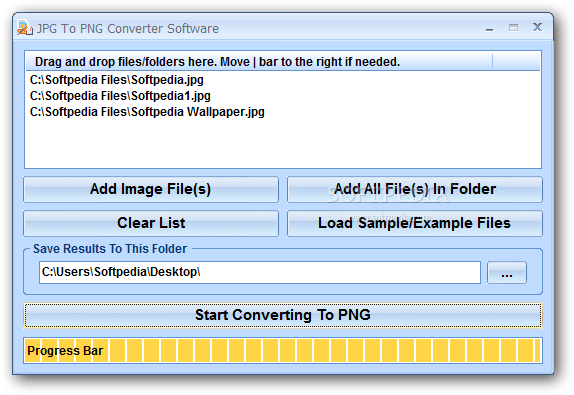Viewport: 574px width, 395px height.
Task: Start Converting To PNG
Action: pos(283,315)
